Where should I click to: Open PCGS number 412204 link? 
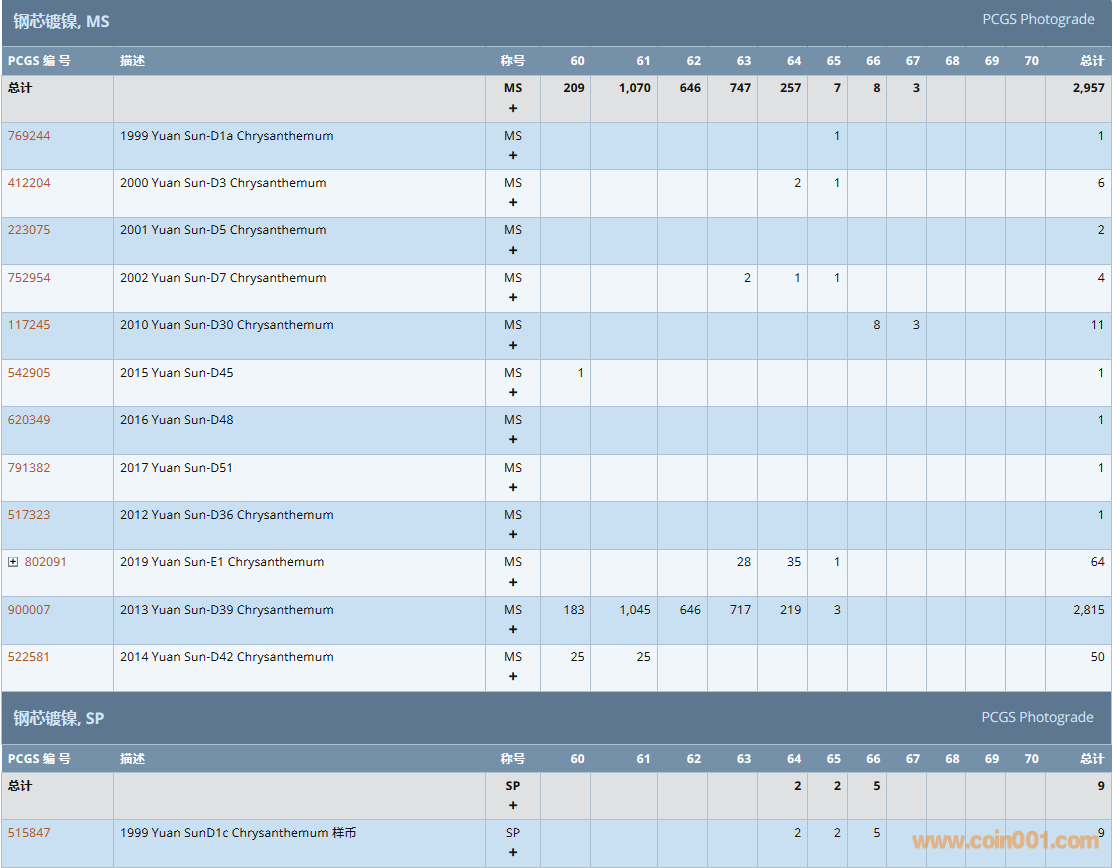(x=29, y=183)
